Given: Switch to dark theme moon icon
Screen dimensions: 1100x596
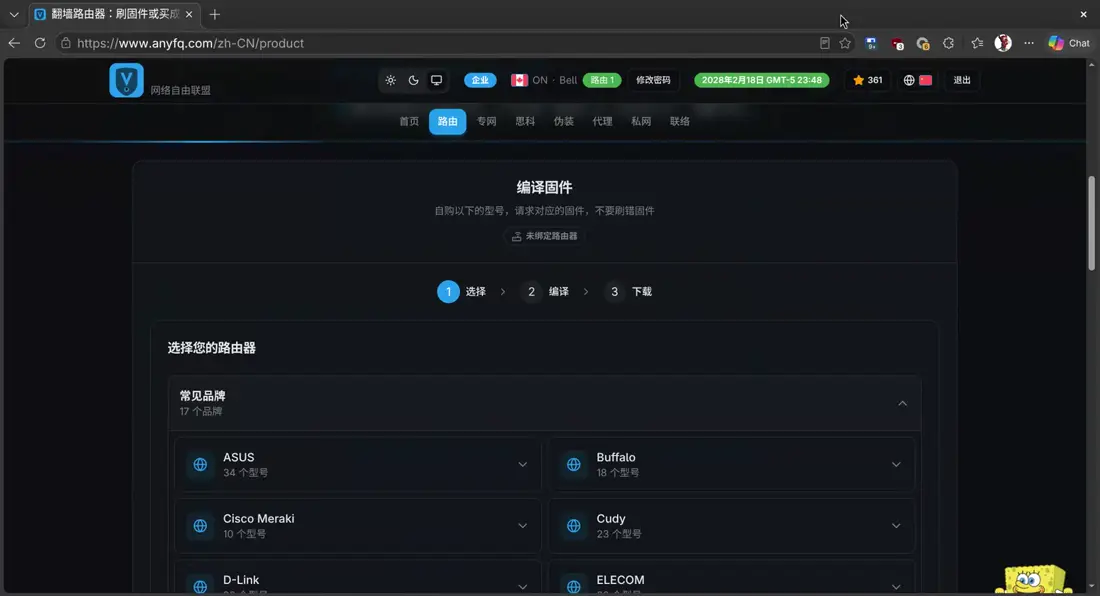Looking at the screenshot, I should [x=413, y=80].
